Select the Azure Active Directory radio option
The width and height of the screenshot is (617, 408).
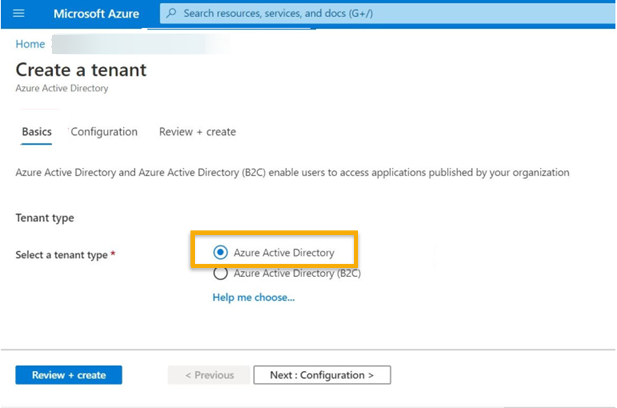[x=221, y=253]
